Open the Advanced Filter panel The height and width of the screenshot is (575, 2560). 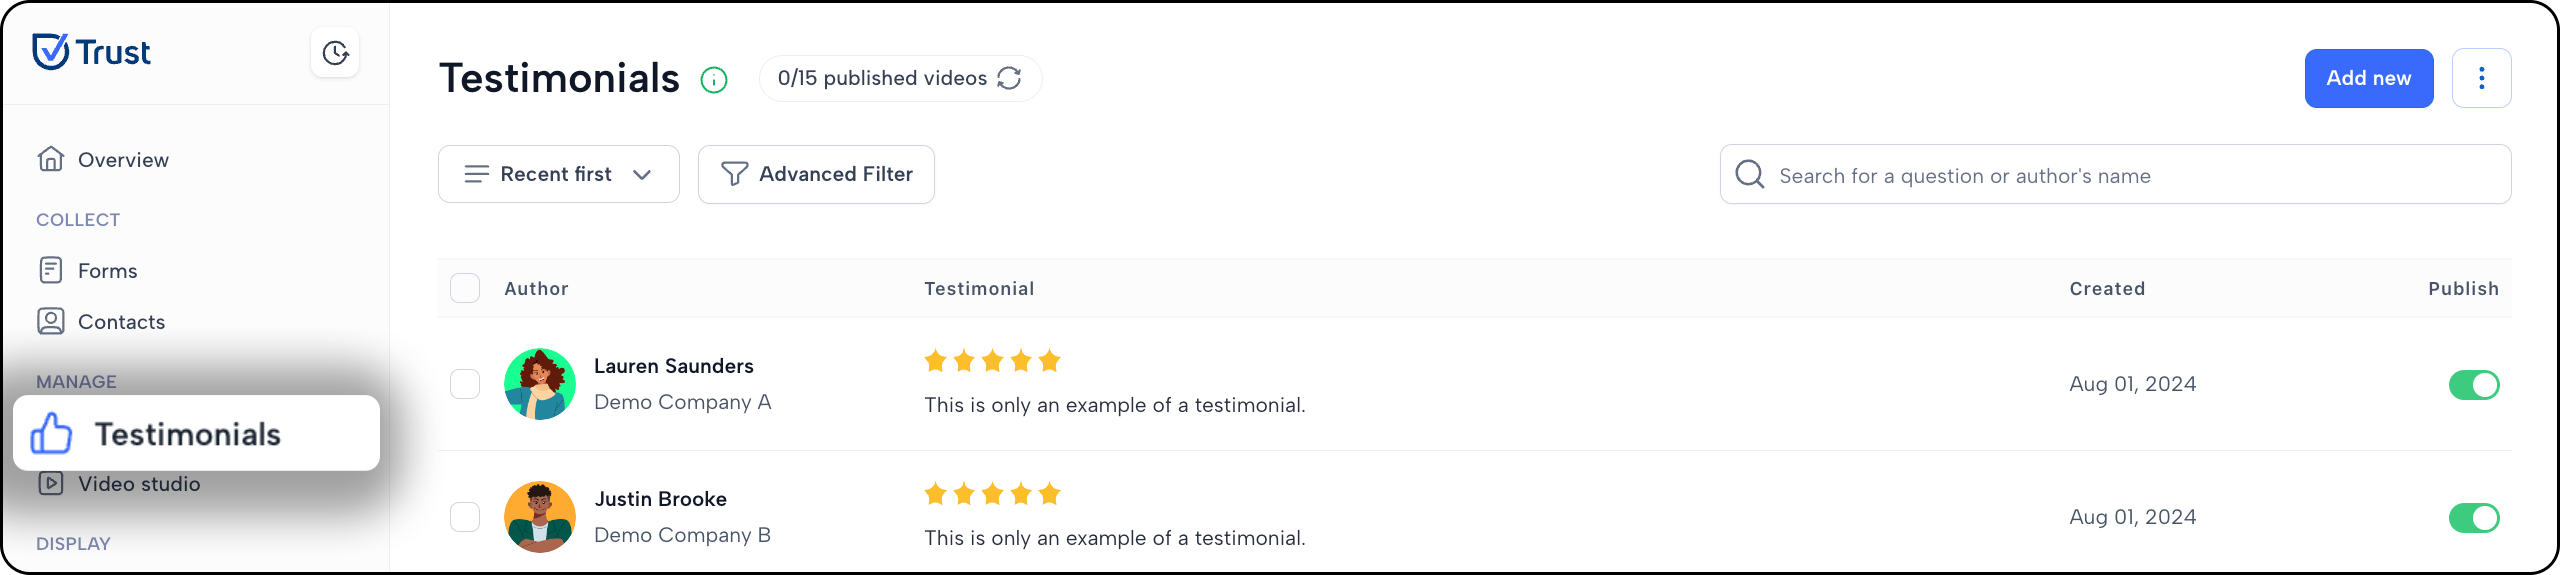click(816, 174)
